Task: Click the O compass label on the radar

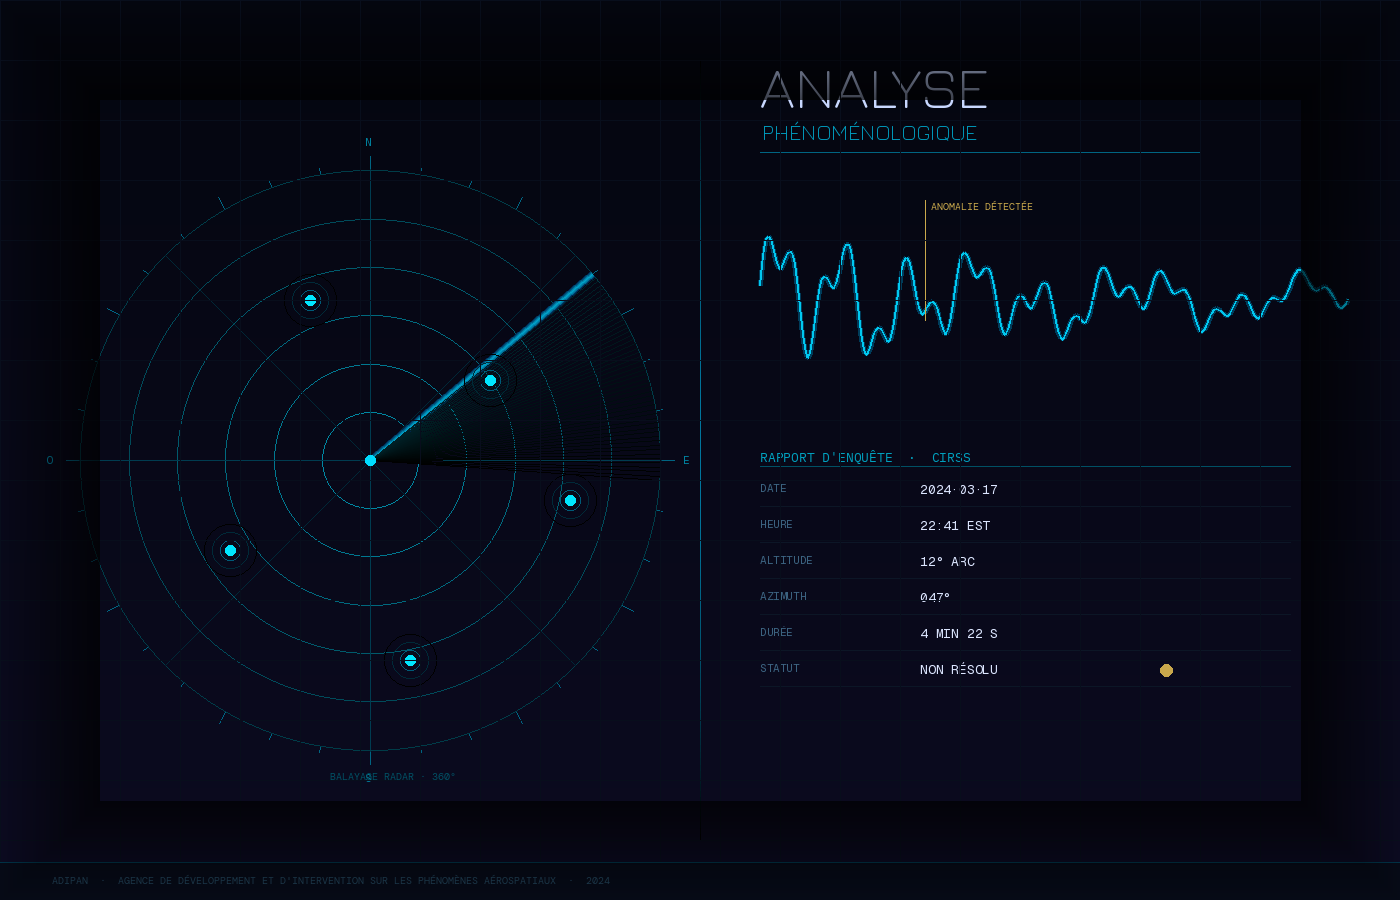Action: click(x=50, y=461)
